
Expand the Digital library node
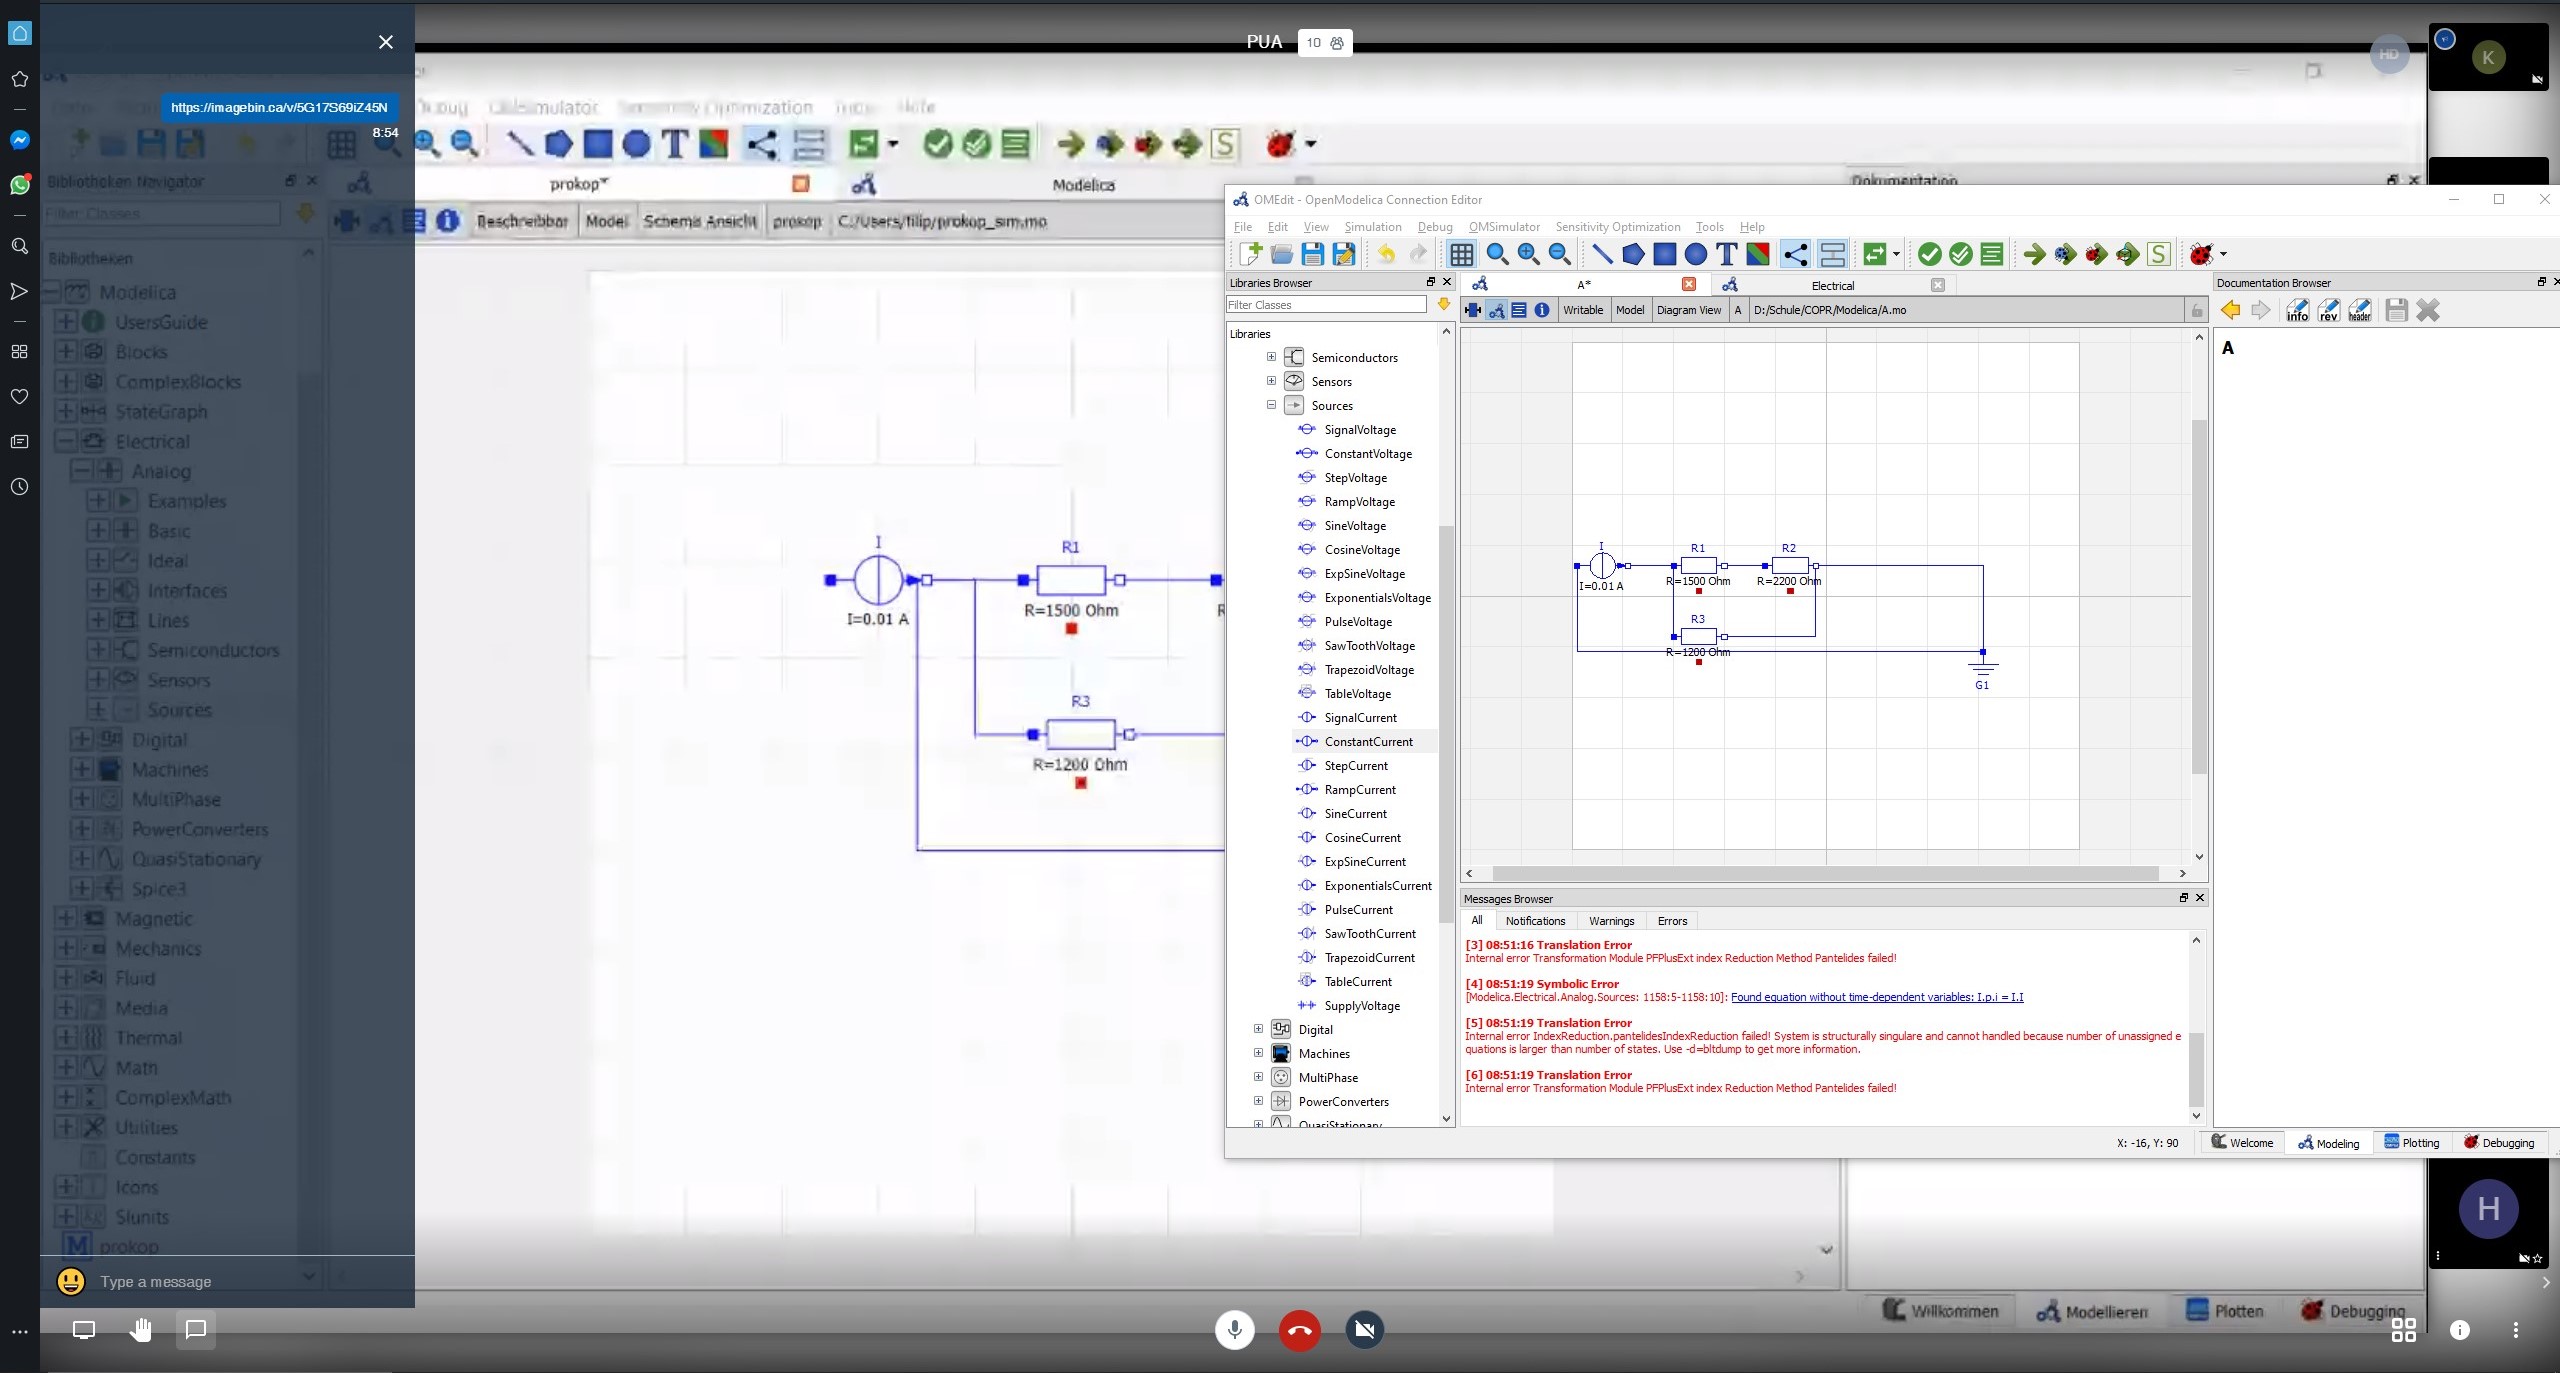click(x=1258, y=1029)
